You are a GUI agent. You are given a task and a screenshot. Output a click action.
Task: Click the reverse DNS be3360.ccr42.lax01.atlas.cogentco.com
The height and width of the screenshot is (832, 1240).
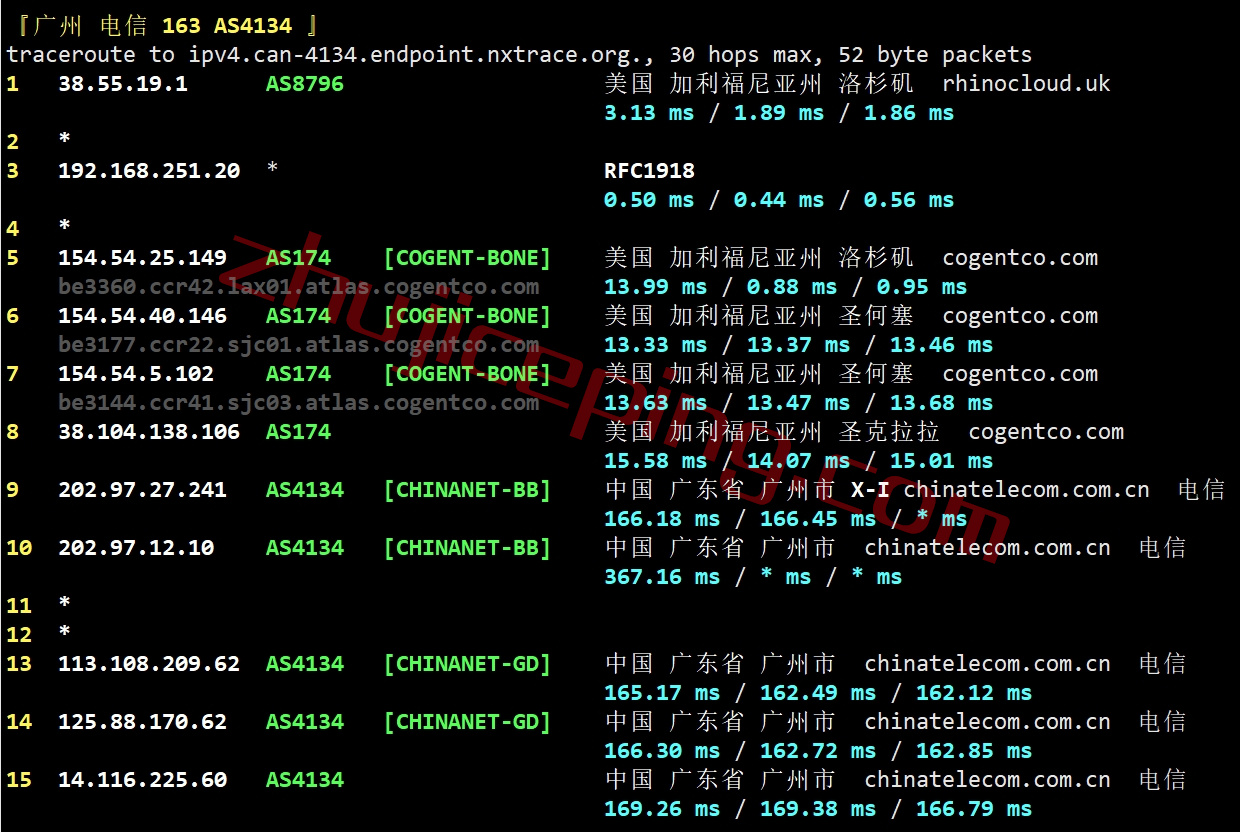(x=298, y=287)
